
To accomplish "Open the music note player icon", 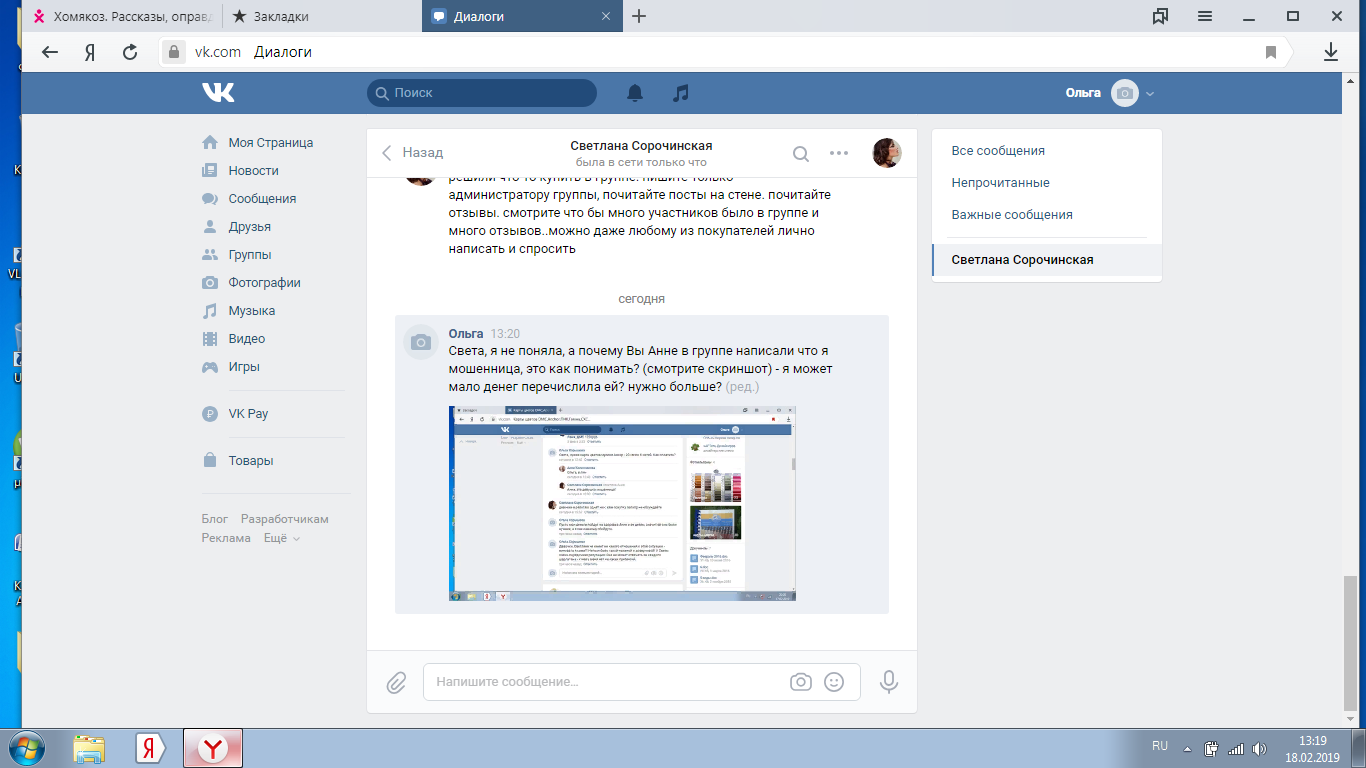I will coord(681,93).
